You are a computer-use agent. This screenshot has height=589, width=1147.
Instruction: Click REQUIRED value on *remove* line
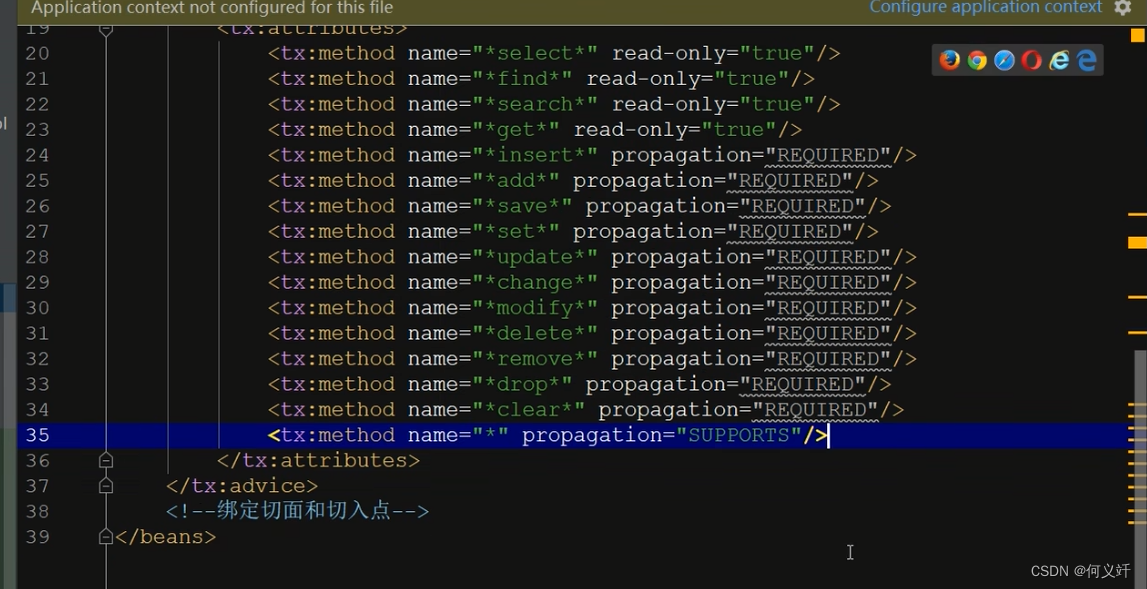point(828,359)
